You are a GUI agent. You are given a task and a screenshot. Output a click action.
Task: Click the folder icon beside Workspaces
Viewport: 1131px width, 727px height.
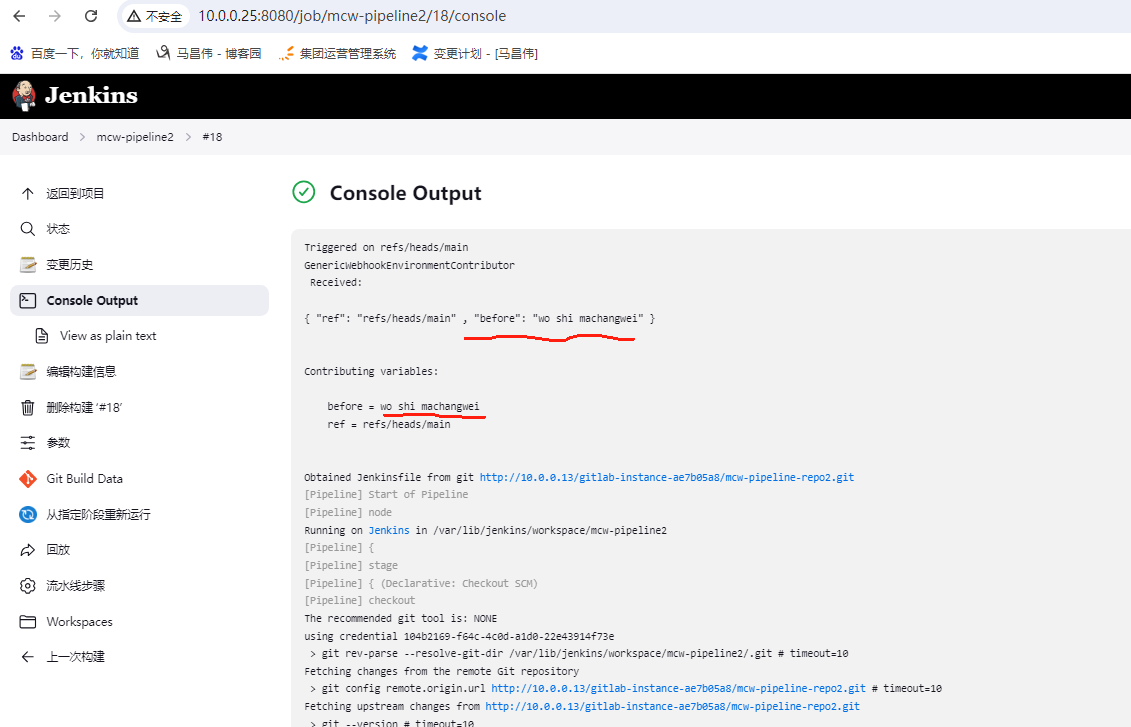[27, 622]
